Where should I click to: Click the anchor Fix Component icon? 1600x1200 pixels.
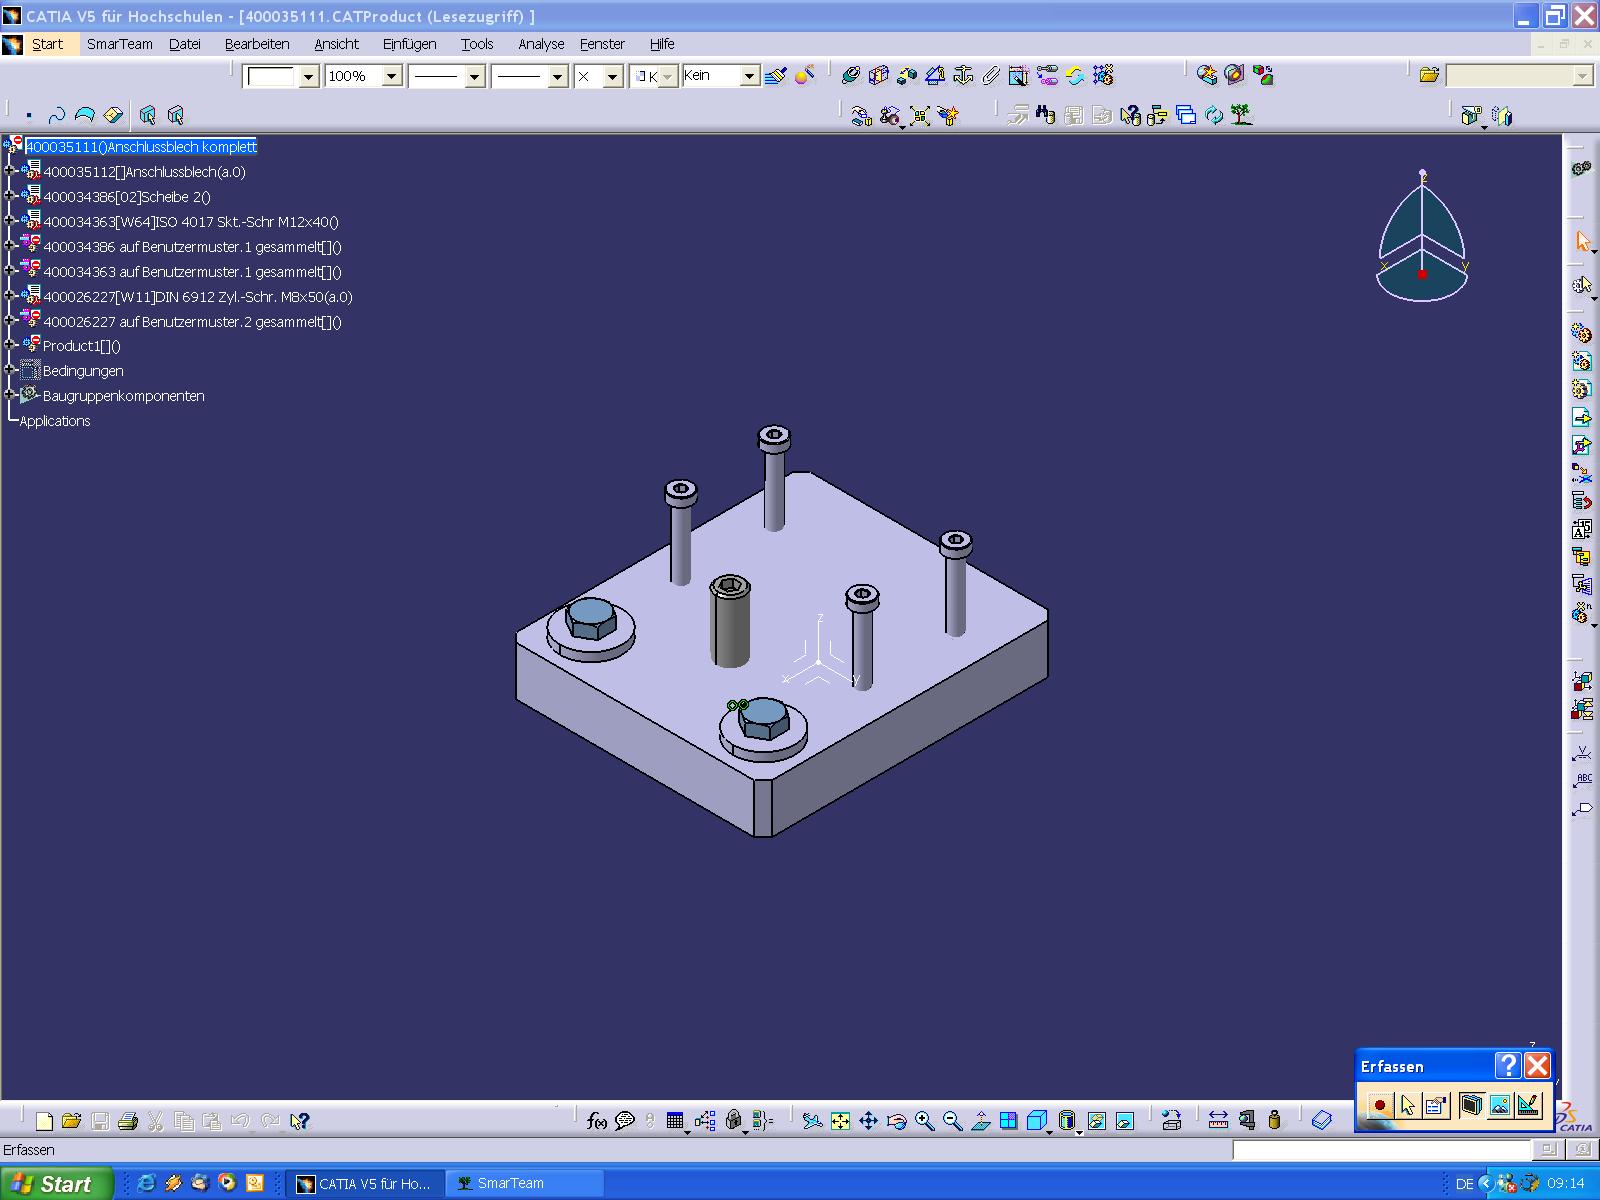click(963, 75)
